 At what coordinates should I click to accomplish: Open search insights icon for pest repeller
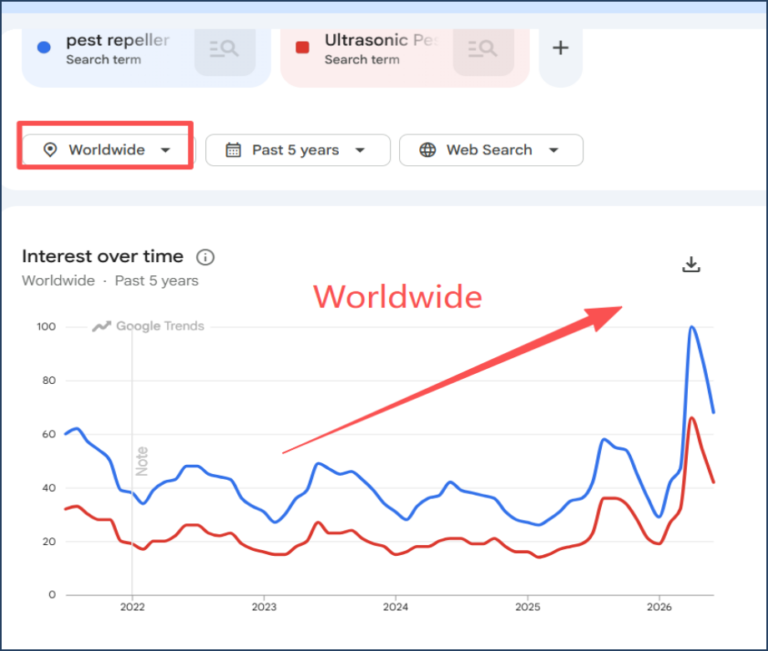point(224,49)
